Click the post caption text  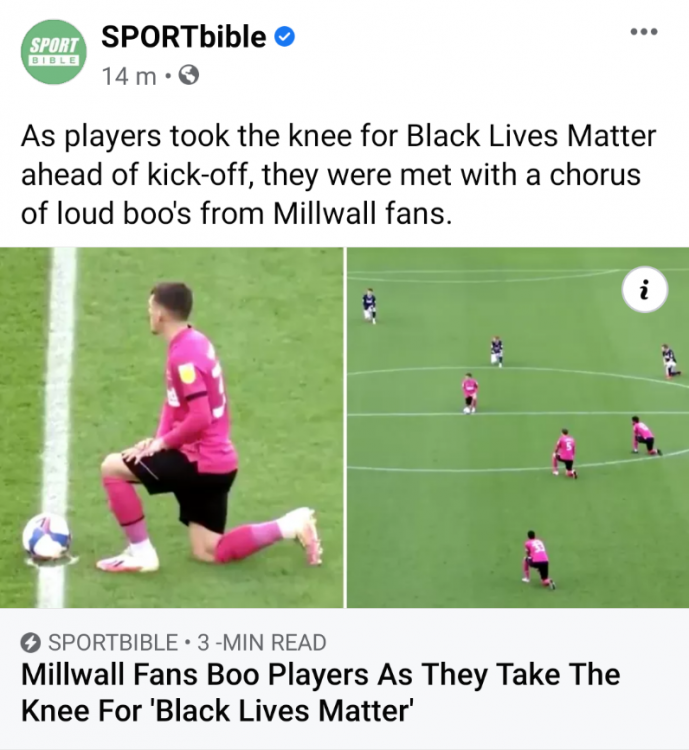pyautogui.click(x=338, y=175)
